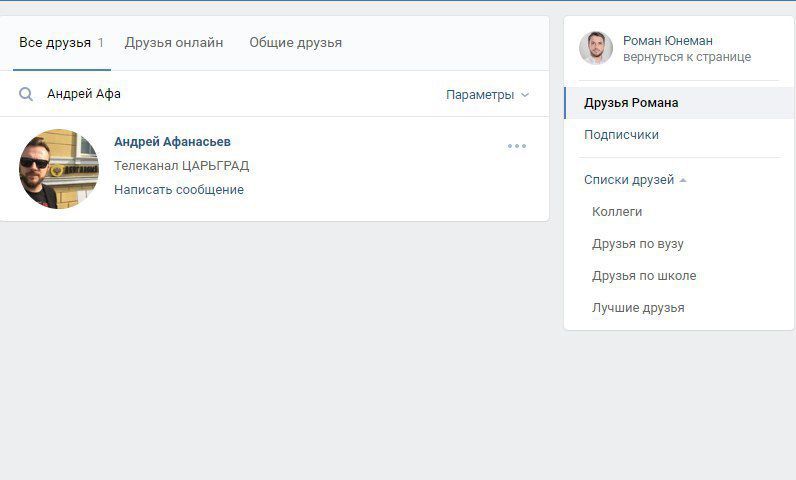Click Роман Юнеман's avatar
The height and width of the screenshot is (480, 796).
595,48
